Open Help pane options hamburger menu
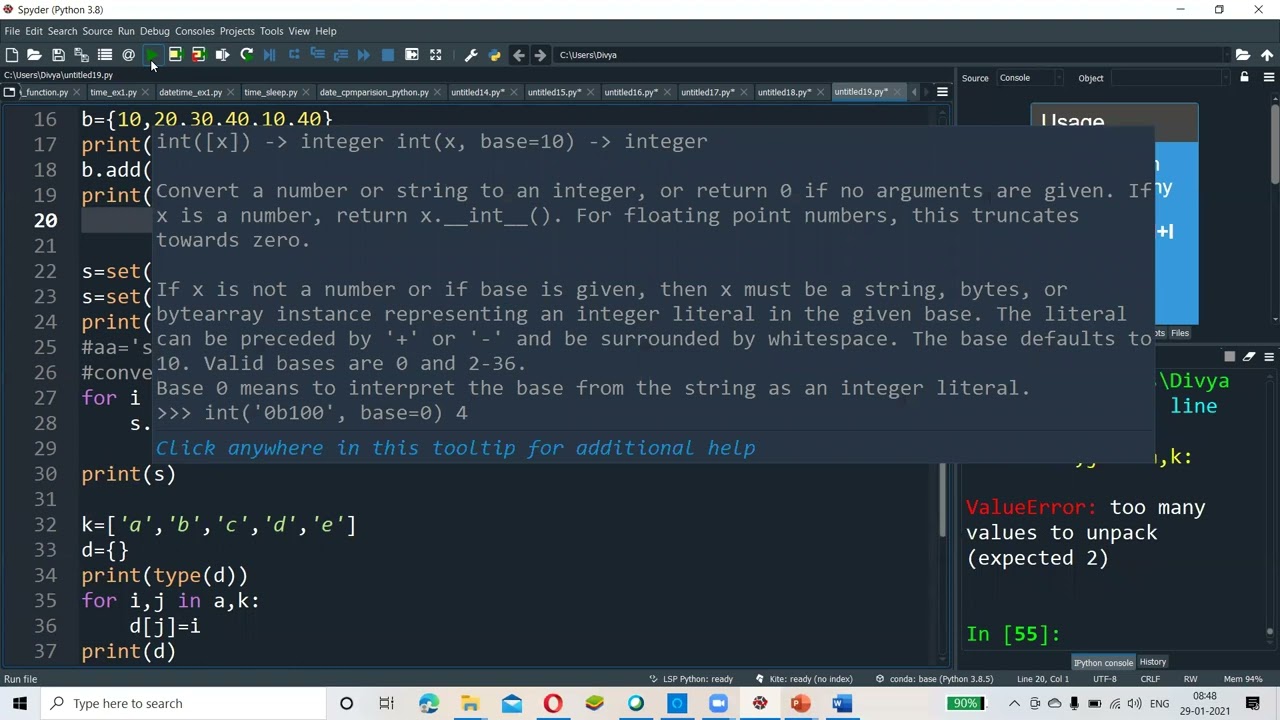 coord(1268,77)
